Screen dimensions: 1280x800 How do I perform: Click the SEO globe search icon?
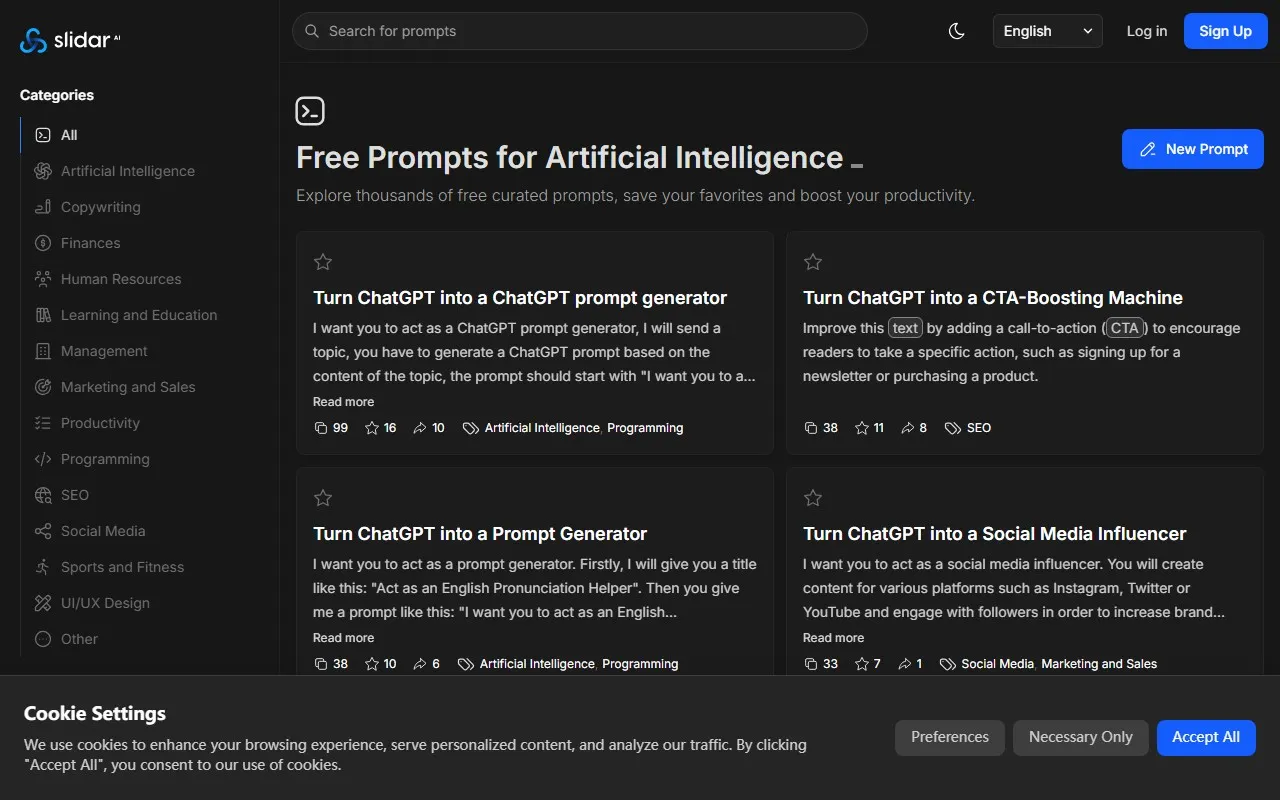coord(43,495)
